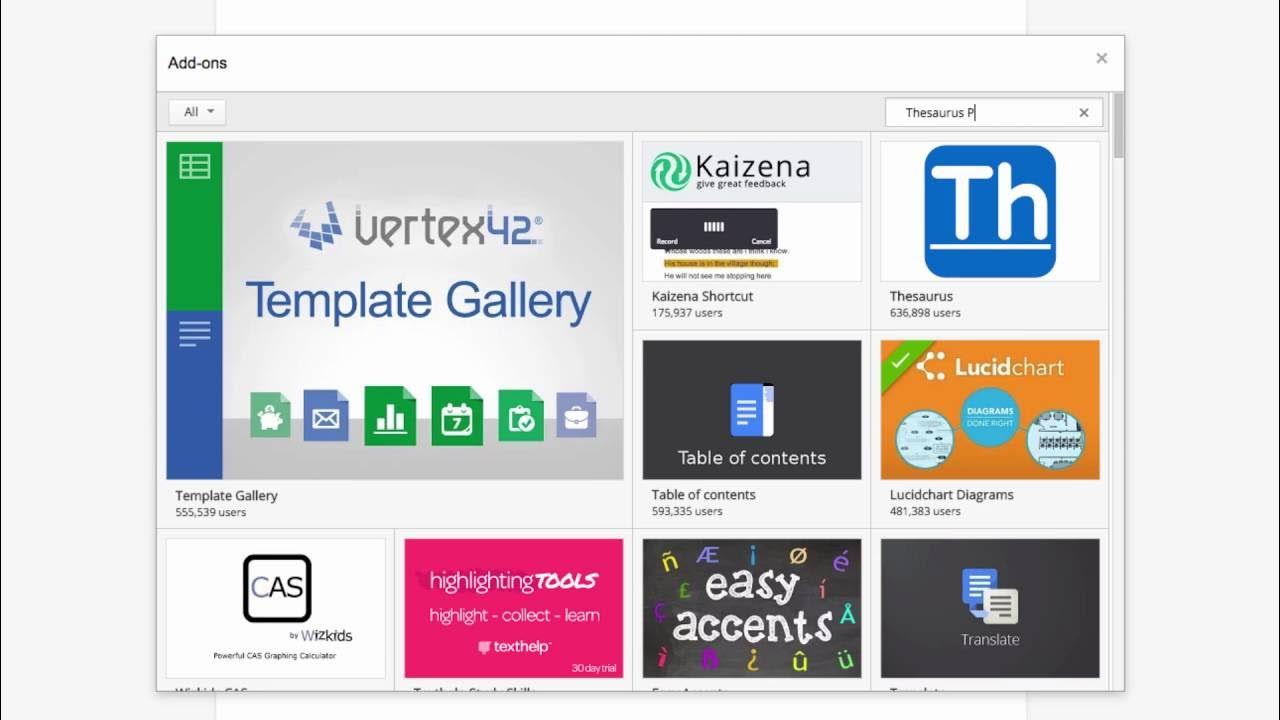Click the Lucidchart Diagrams title text

click(951, 495)
